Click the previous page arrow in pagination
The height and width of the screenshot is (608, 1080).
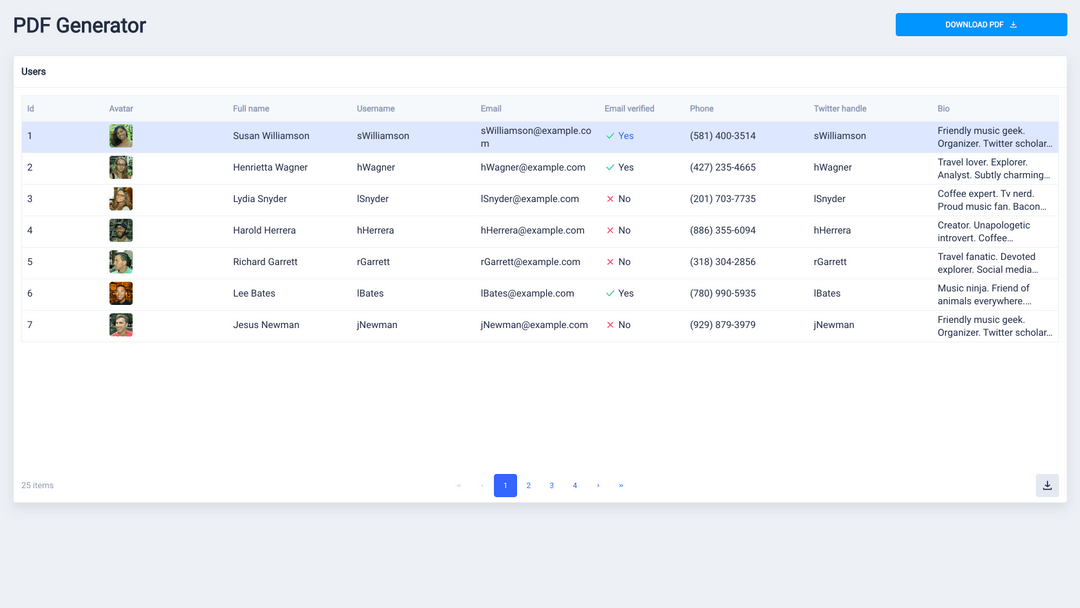[x=482, y=485]
